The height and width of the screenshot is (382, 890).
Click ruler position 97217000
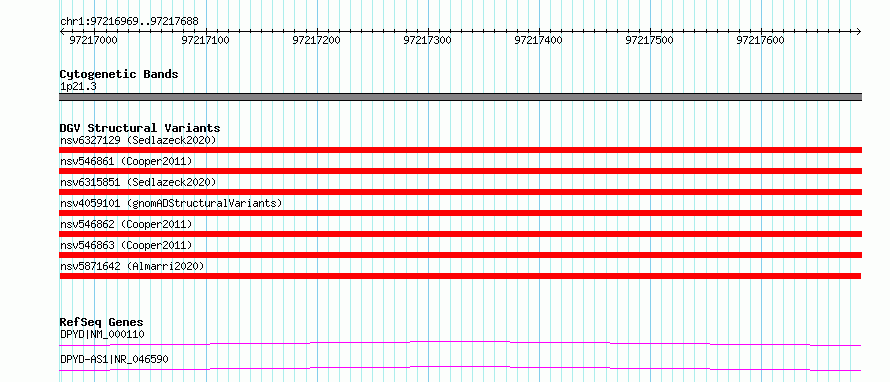(x=93, y=40)
